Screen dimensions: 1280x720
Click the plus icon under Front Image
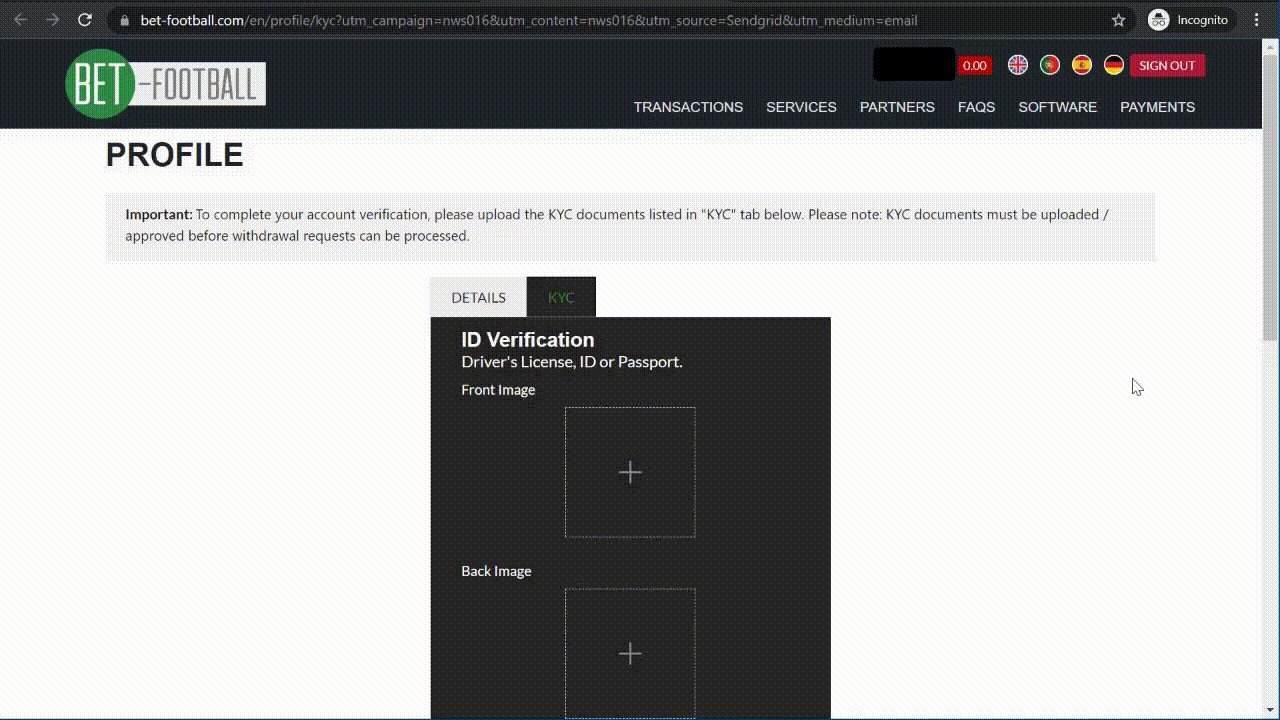pos(630,472)
